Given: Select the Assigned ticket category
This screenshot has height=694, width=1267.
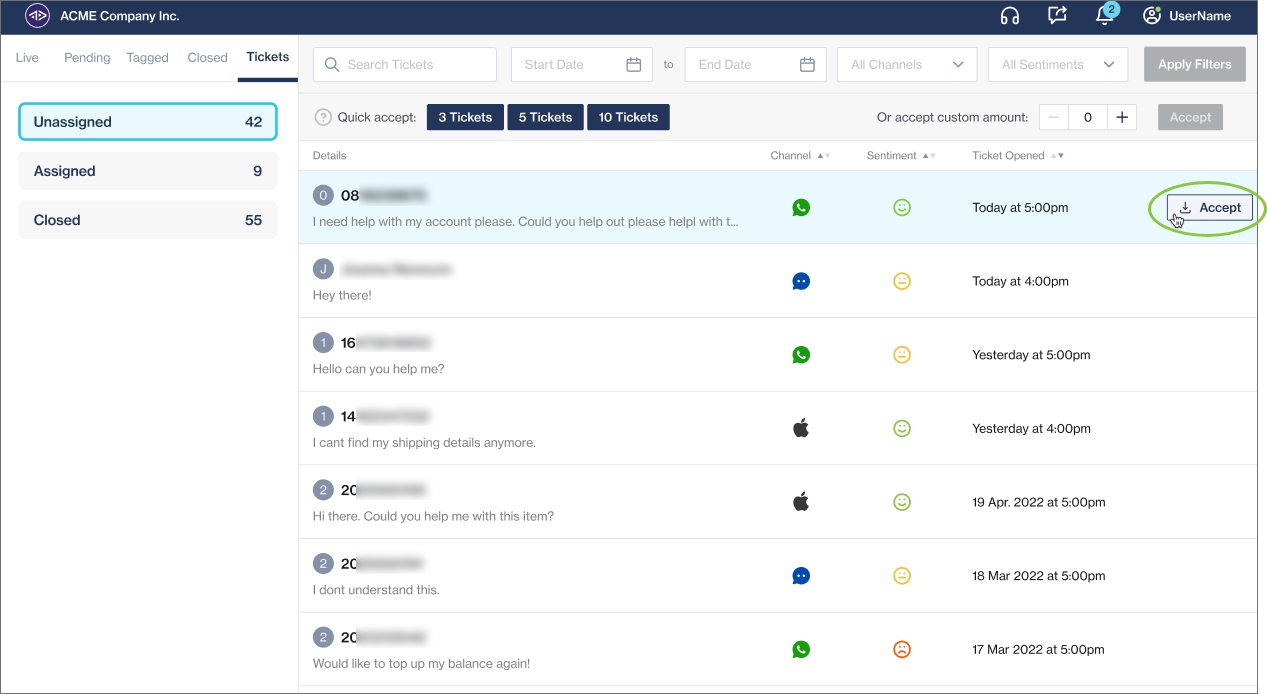Looking at the screenshot, I should click(x=147, y=171).
